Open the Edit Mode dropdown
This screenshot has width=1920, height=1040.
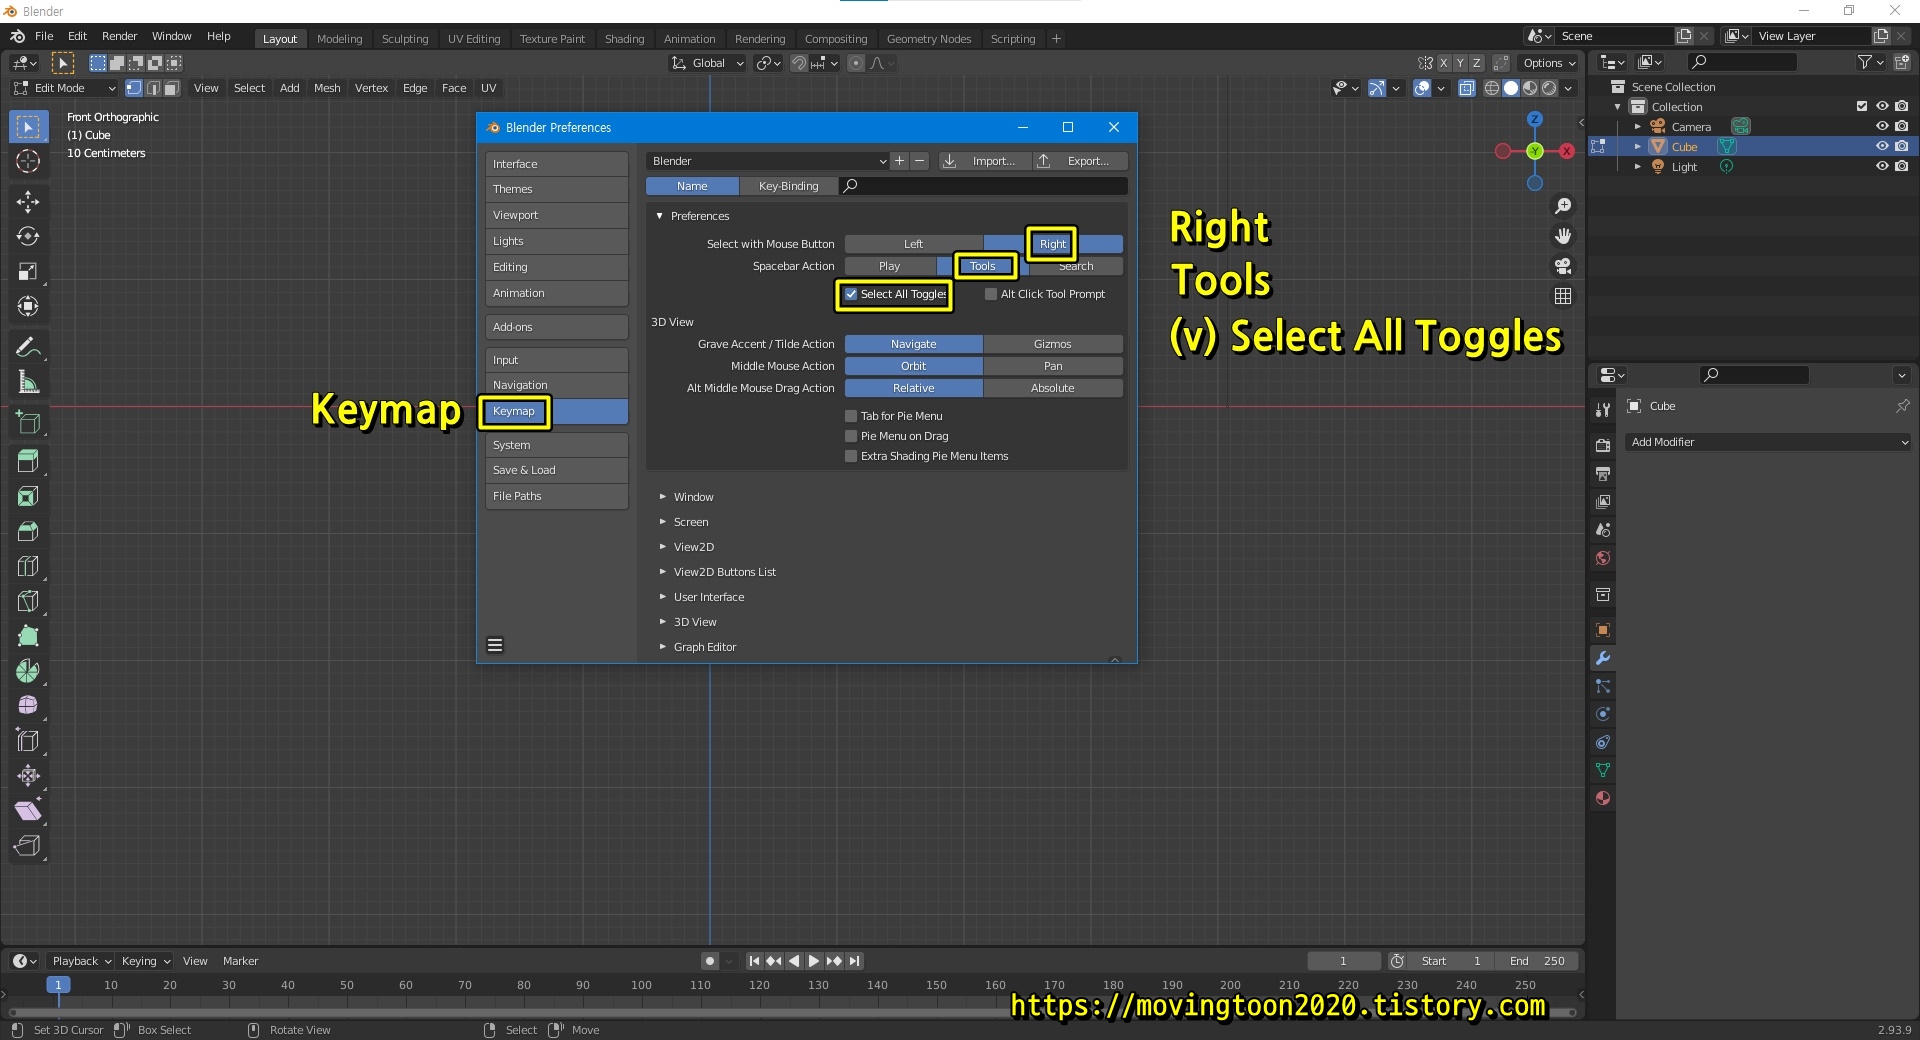click(65, 88)
